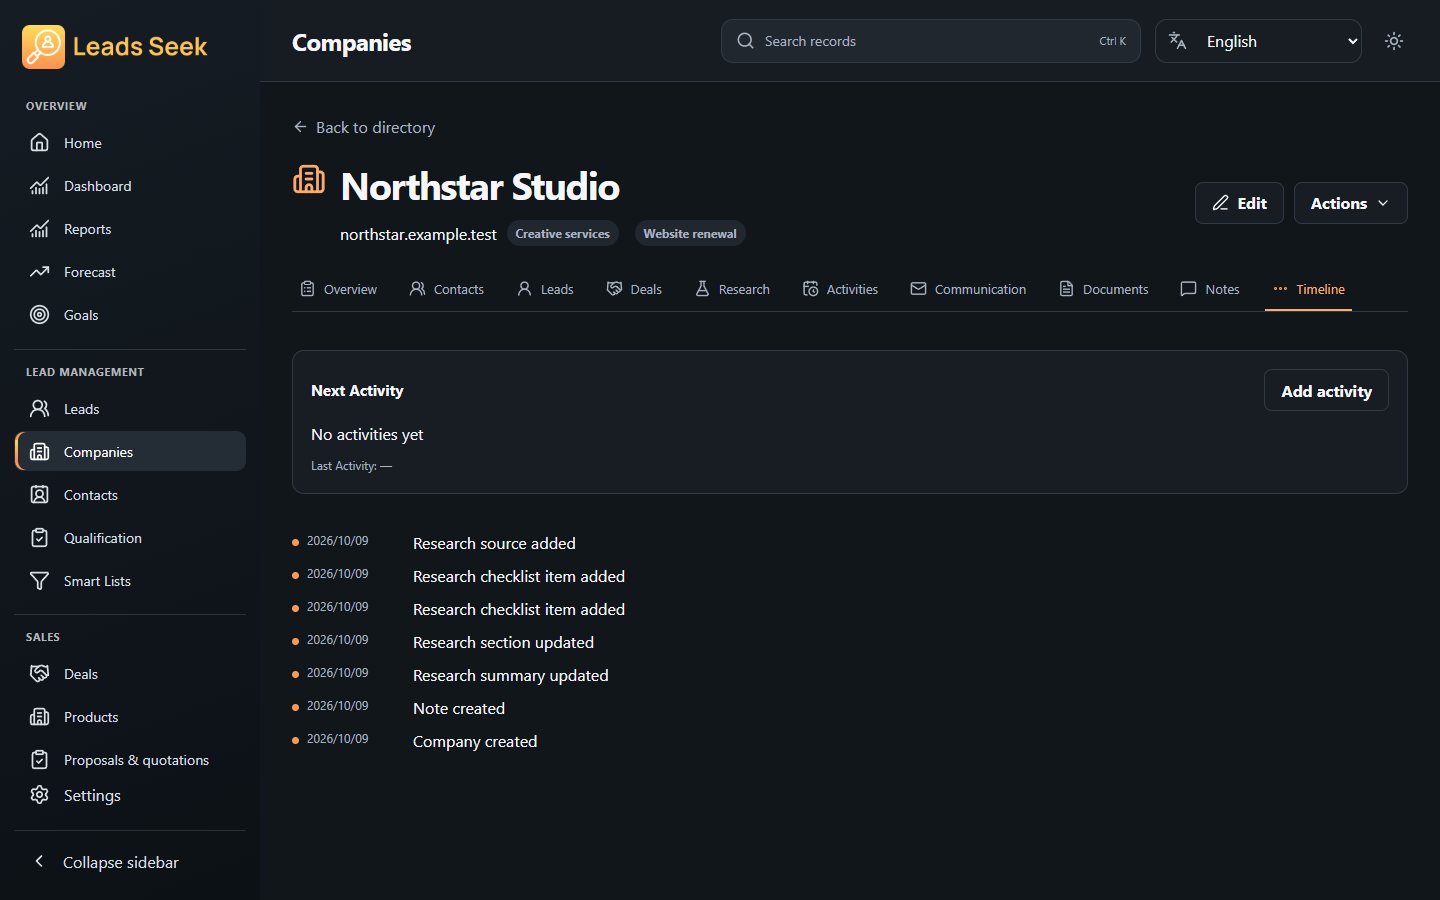Open the English language dropdown

tap(1258, 41)
